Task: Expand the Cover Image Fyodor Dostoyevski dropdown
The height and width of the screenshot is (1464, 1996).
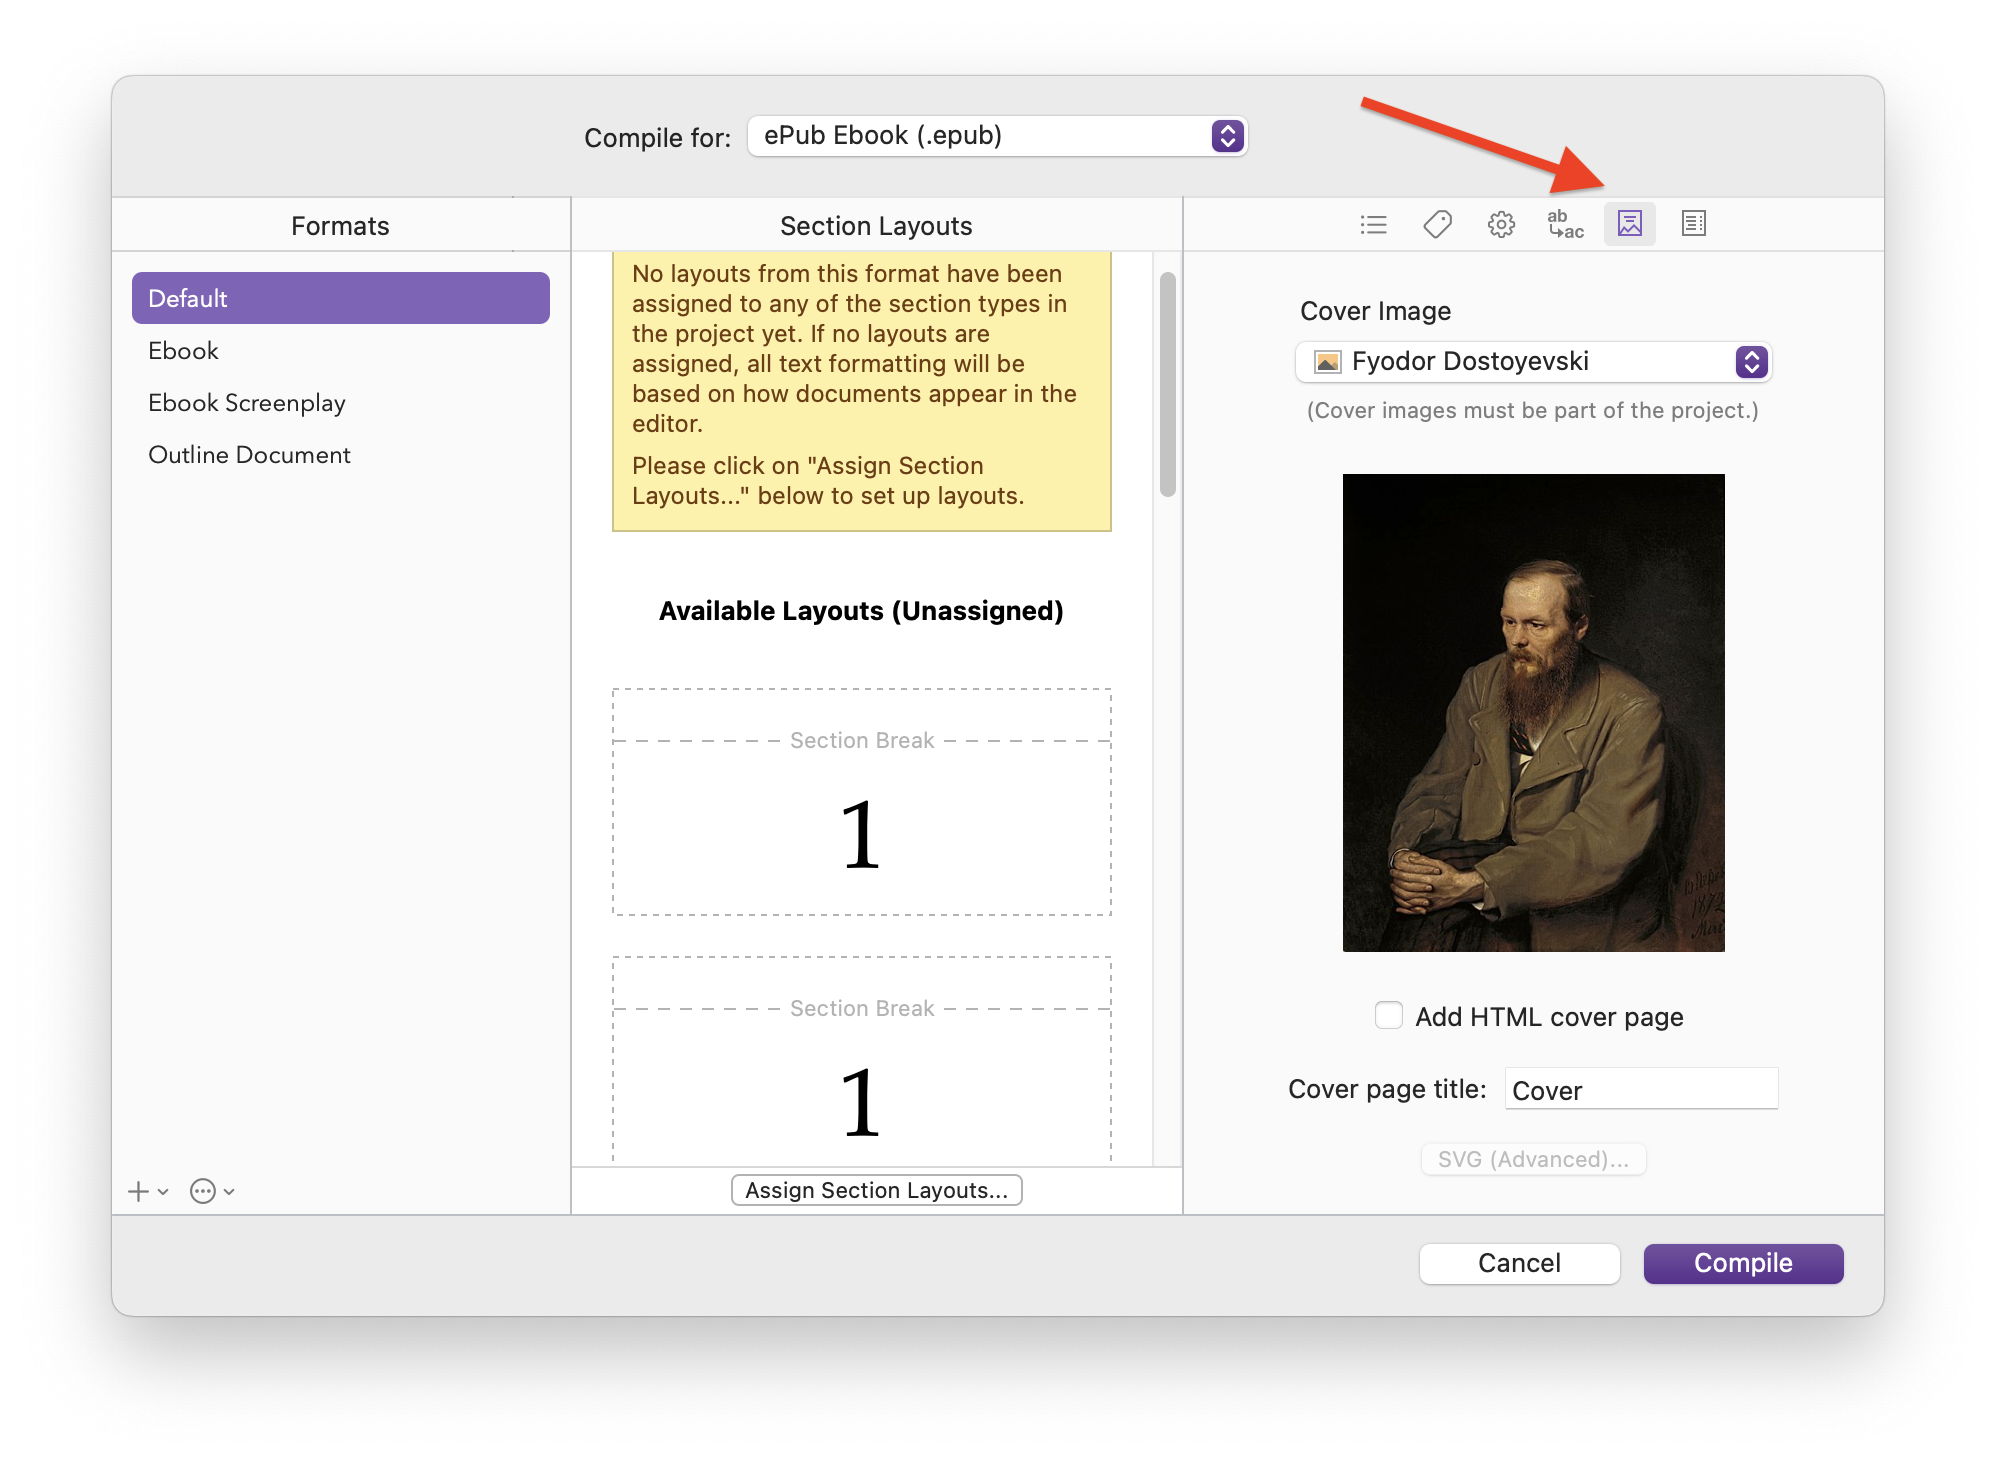Action: tap(1533, 362)
